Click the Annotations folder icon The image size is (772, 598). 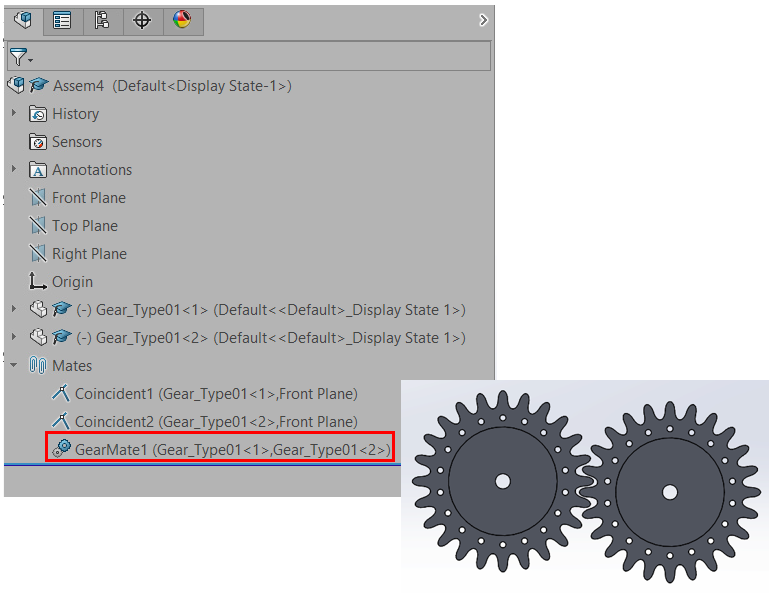pyautogui.click(x=38, y=170)
